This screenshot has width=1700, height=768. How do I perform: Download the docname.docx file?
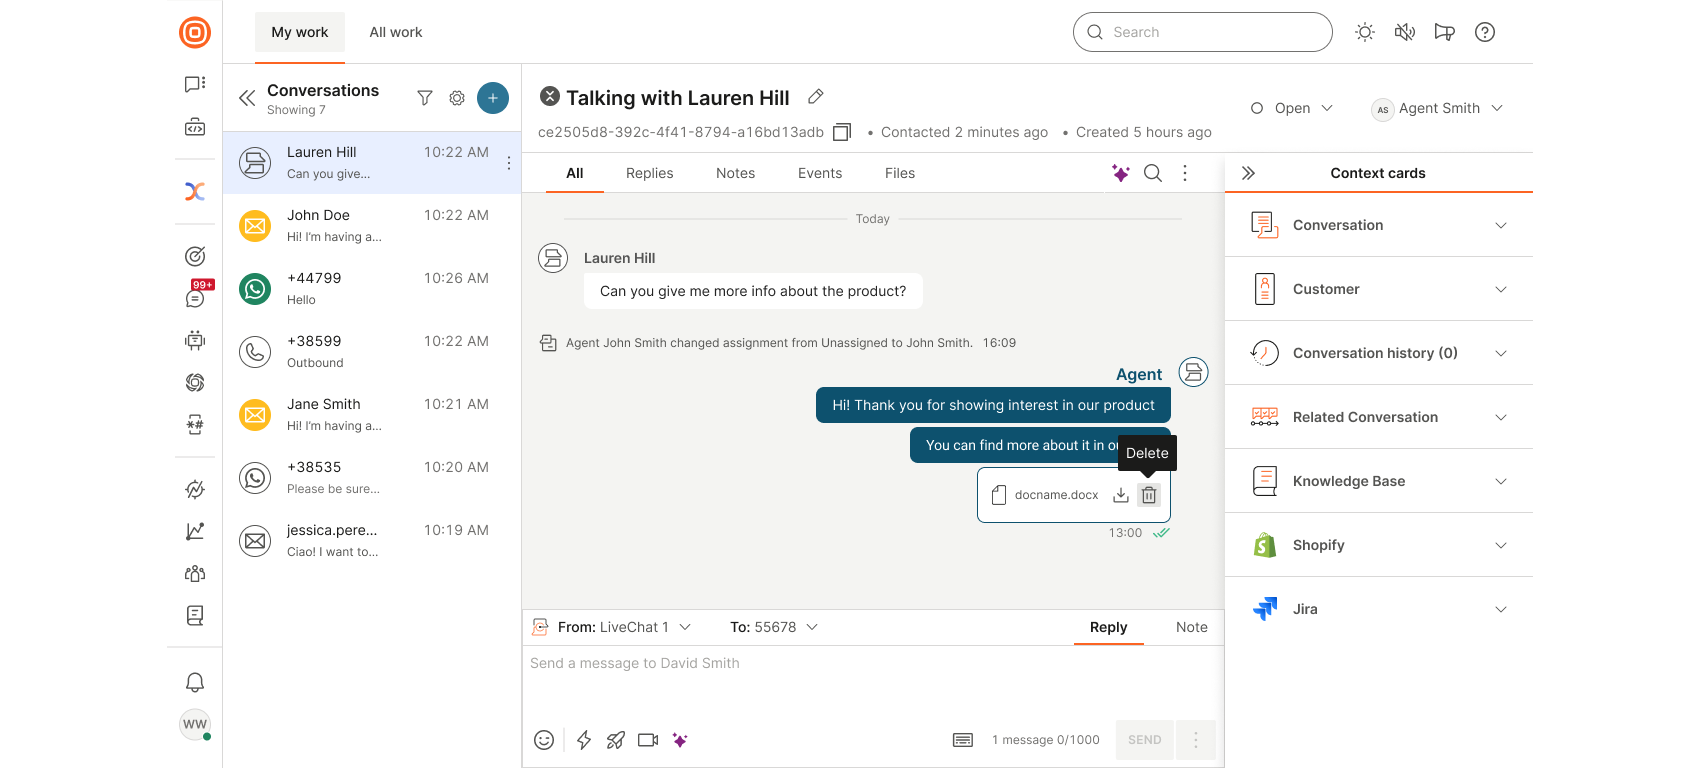tap(1121, 495)
